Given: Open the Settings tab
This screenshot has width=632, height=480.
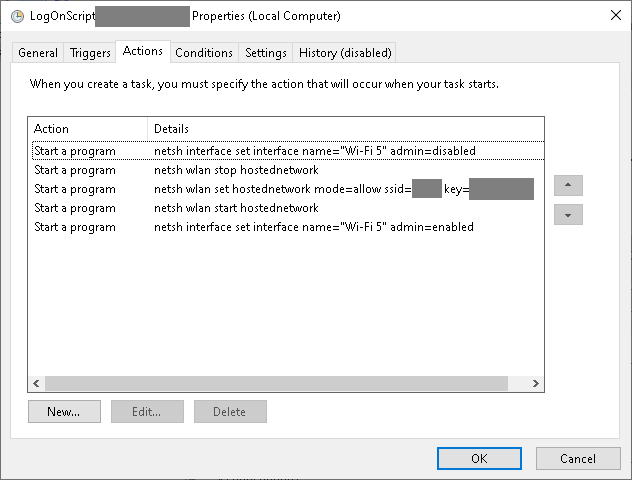Looking at the screenshot, I should pyautogui.click(x=265, y=53).
